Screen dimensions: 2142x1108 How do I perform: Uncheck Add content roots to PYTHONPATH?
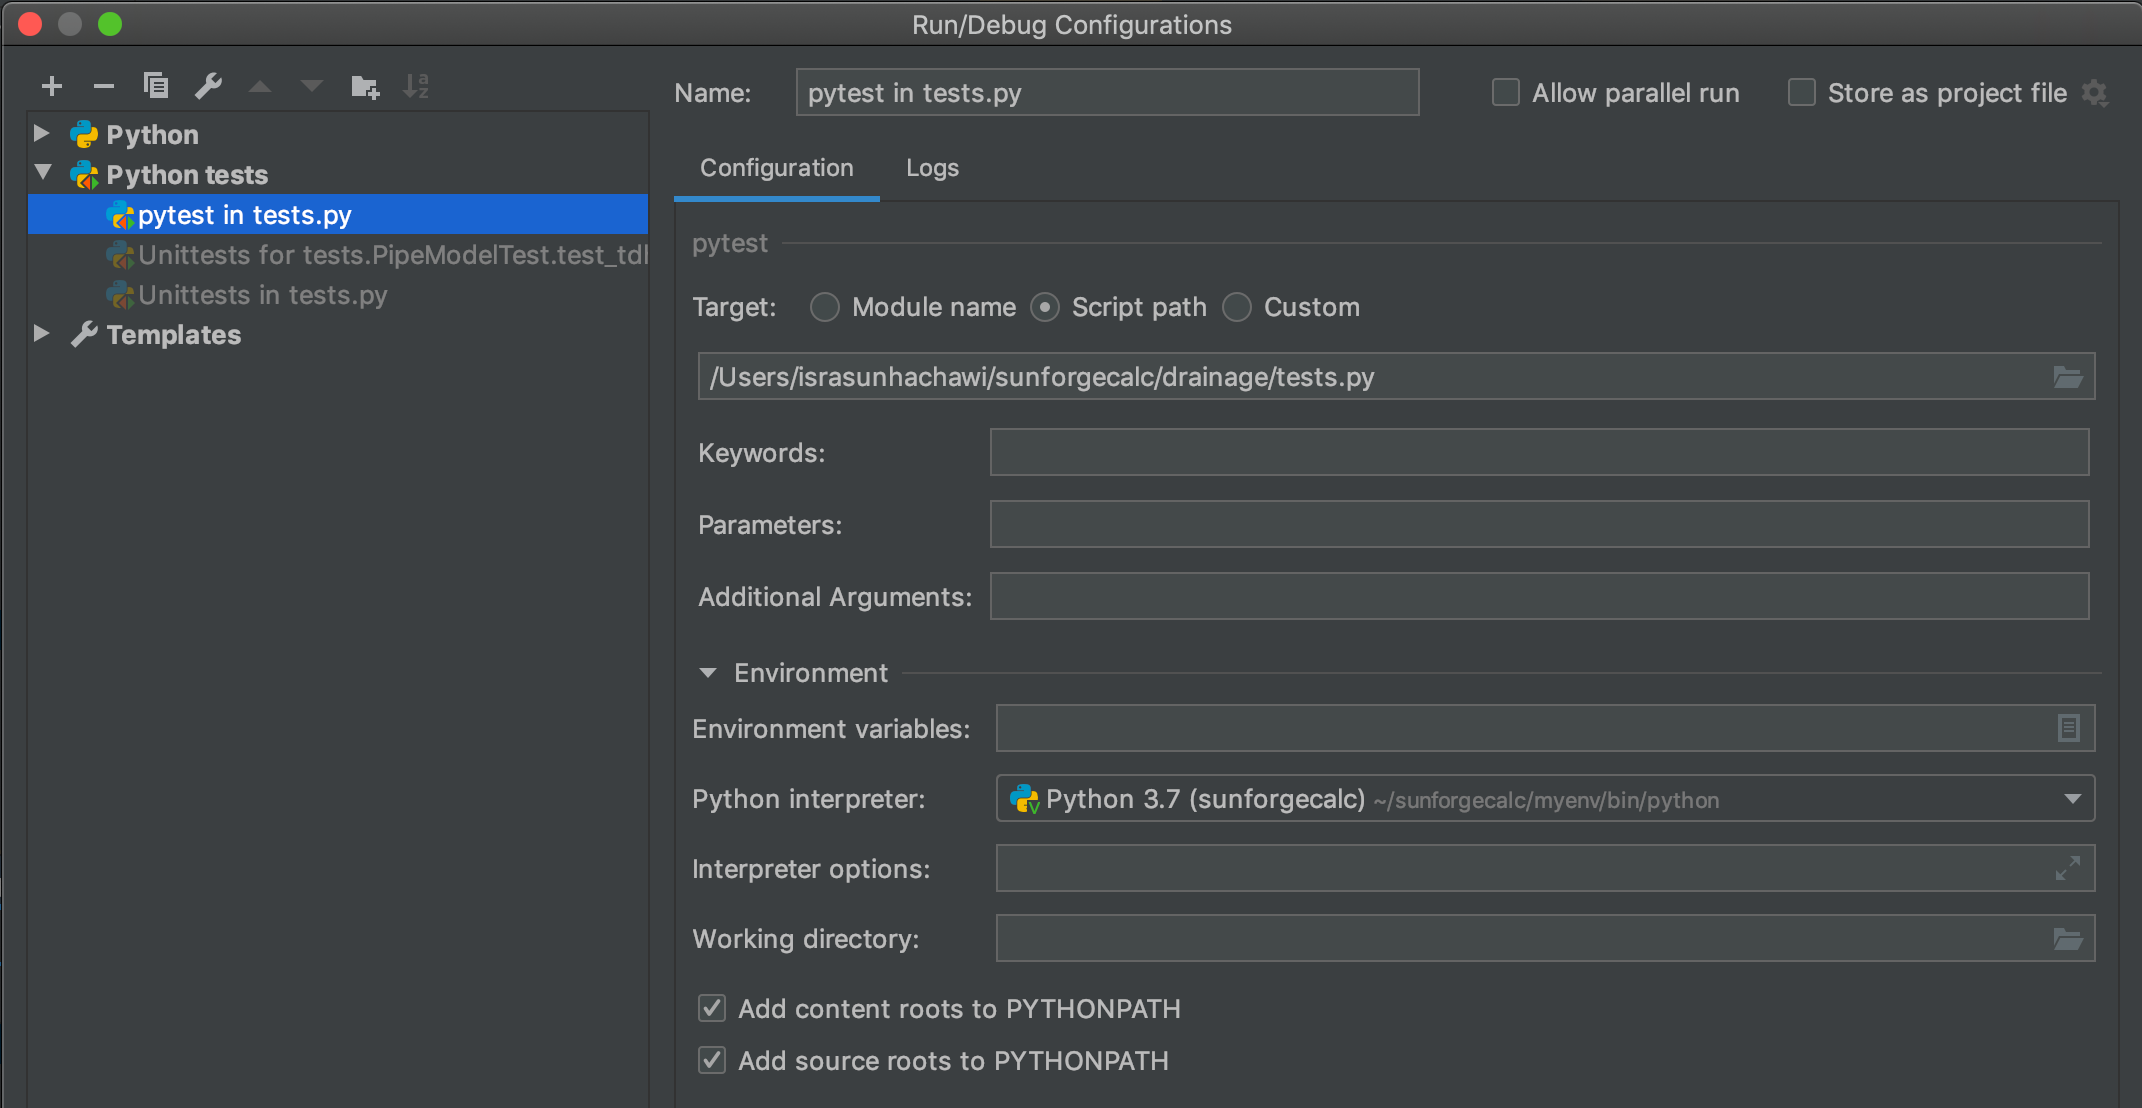click(711, 1008)
